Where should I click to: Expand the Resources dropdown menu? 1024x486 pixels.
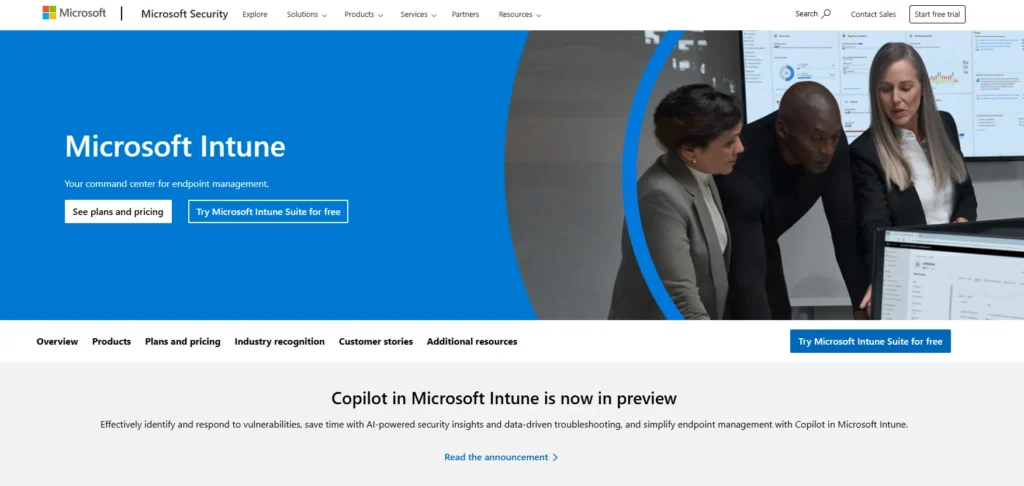point(519,14)
